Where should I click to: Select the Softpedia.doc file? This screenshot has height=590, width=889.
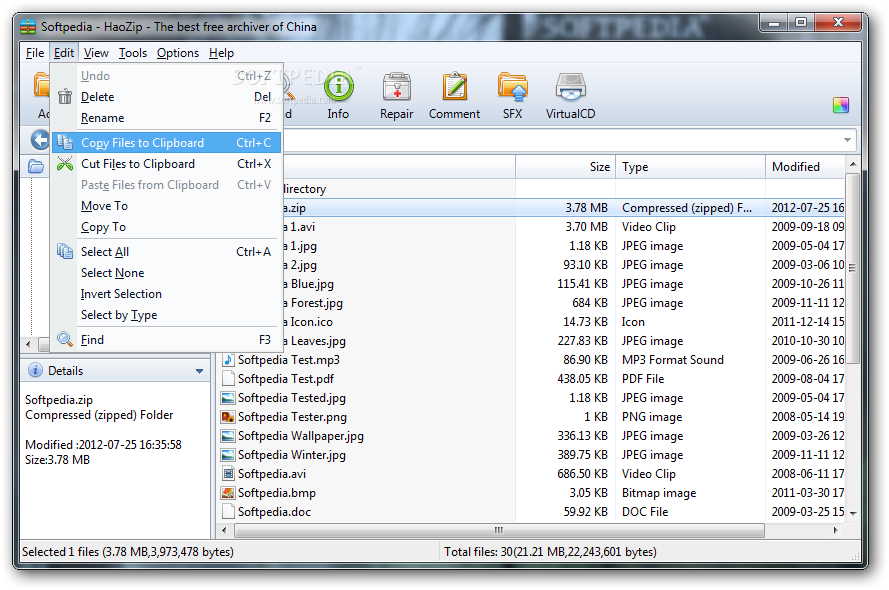click(533, 512)
